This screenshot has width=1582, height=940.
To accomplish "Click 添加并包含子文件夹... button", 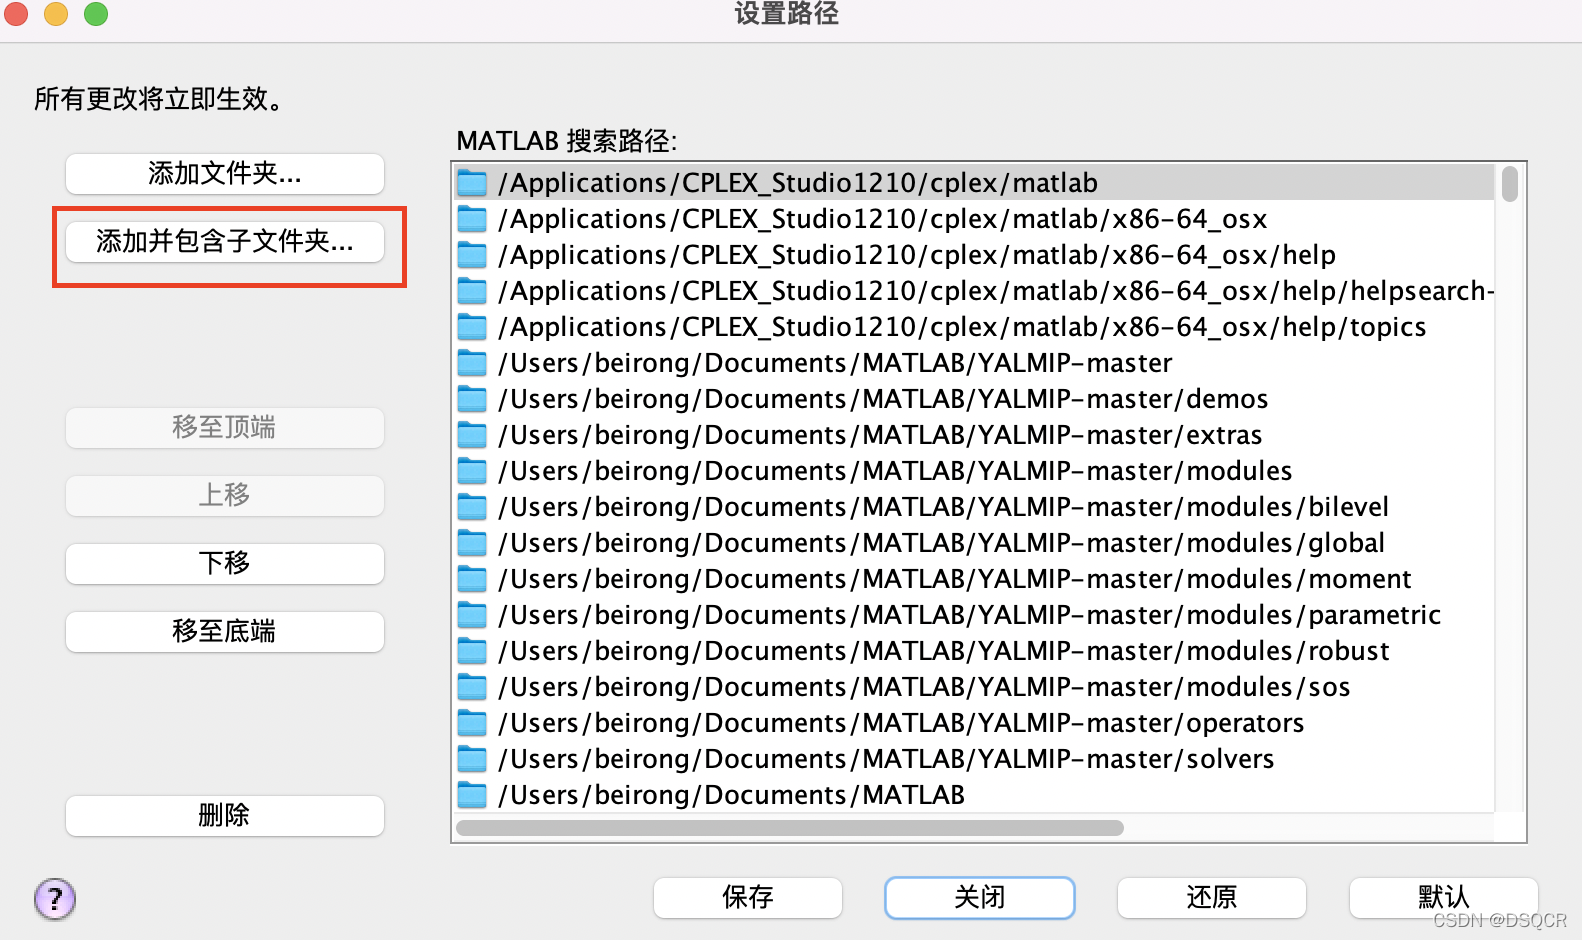I will pos(225,242).
